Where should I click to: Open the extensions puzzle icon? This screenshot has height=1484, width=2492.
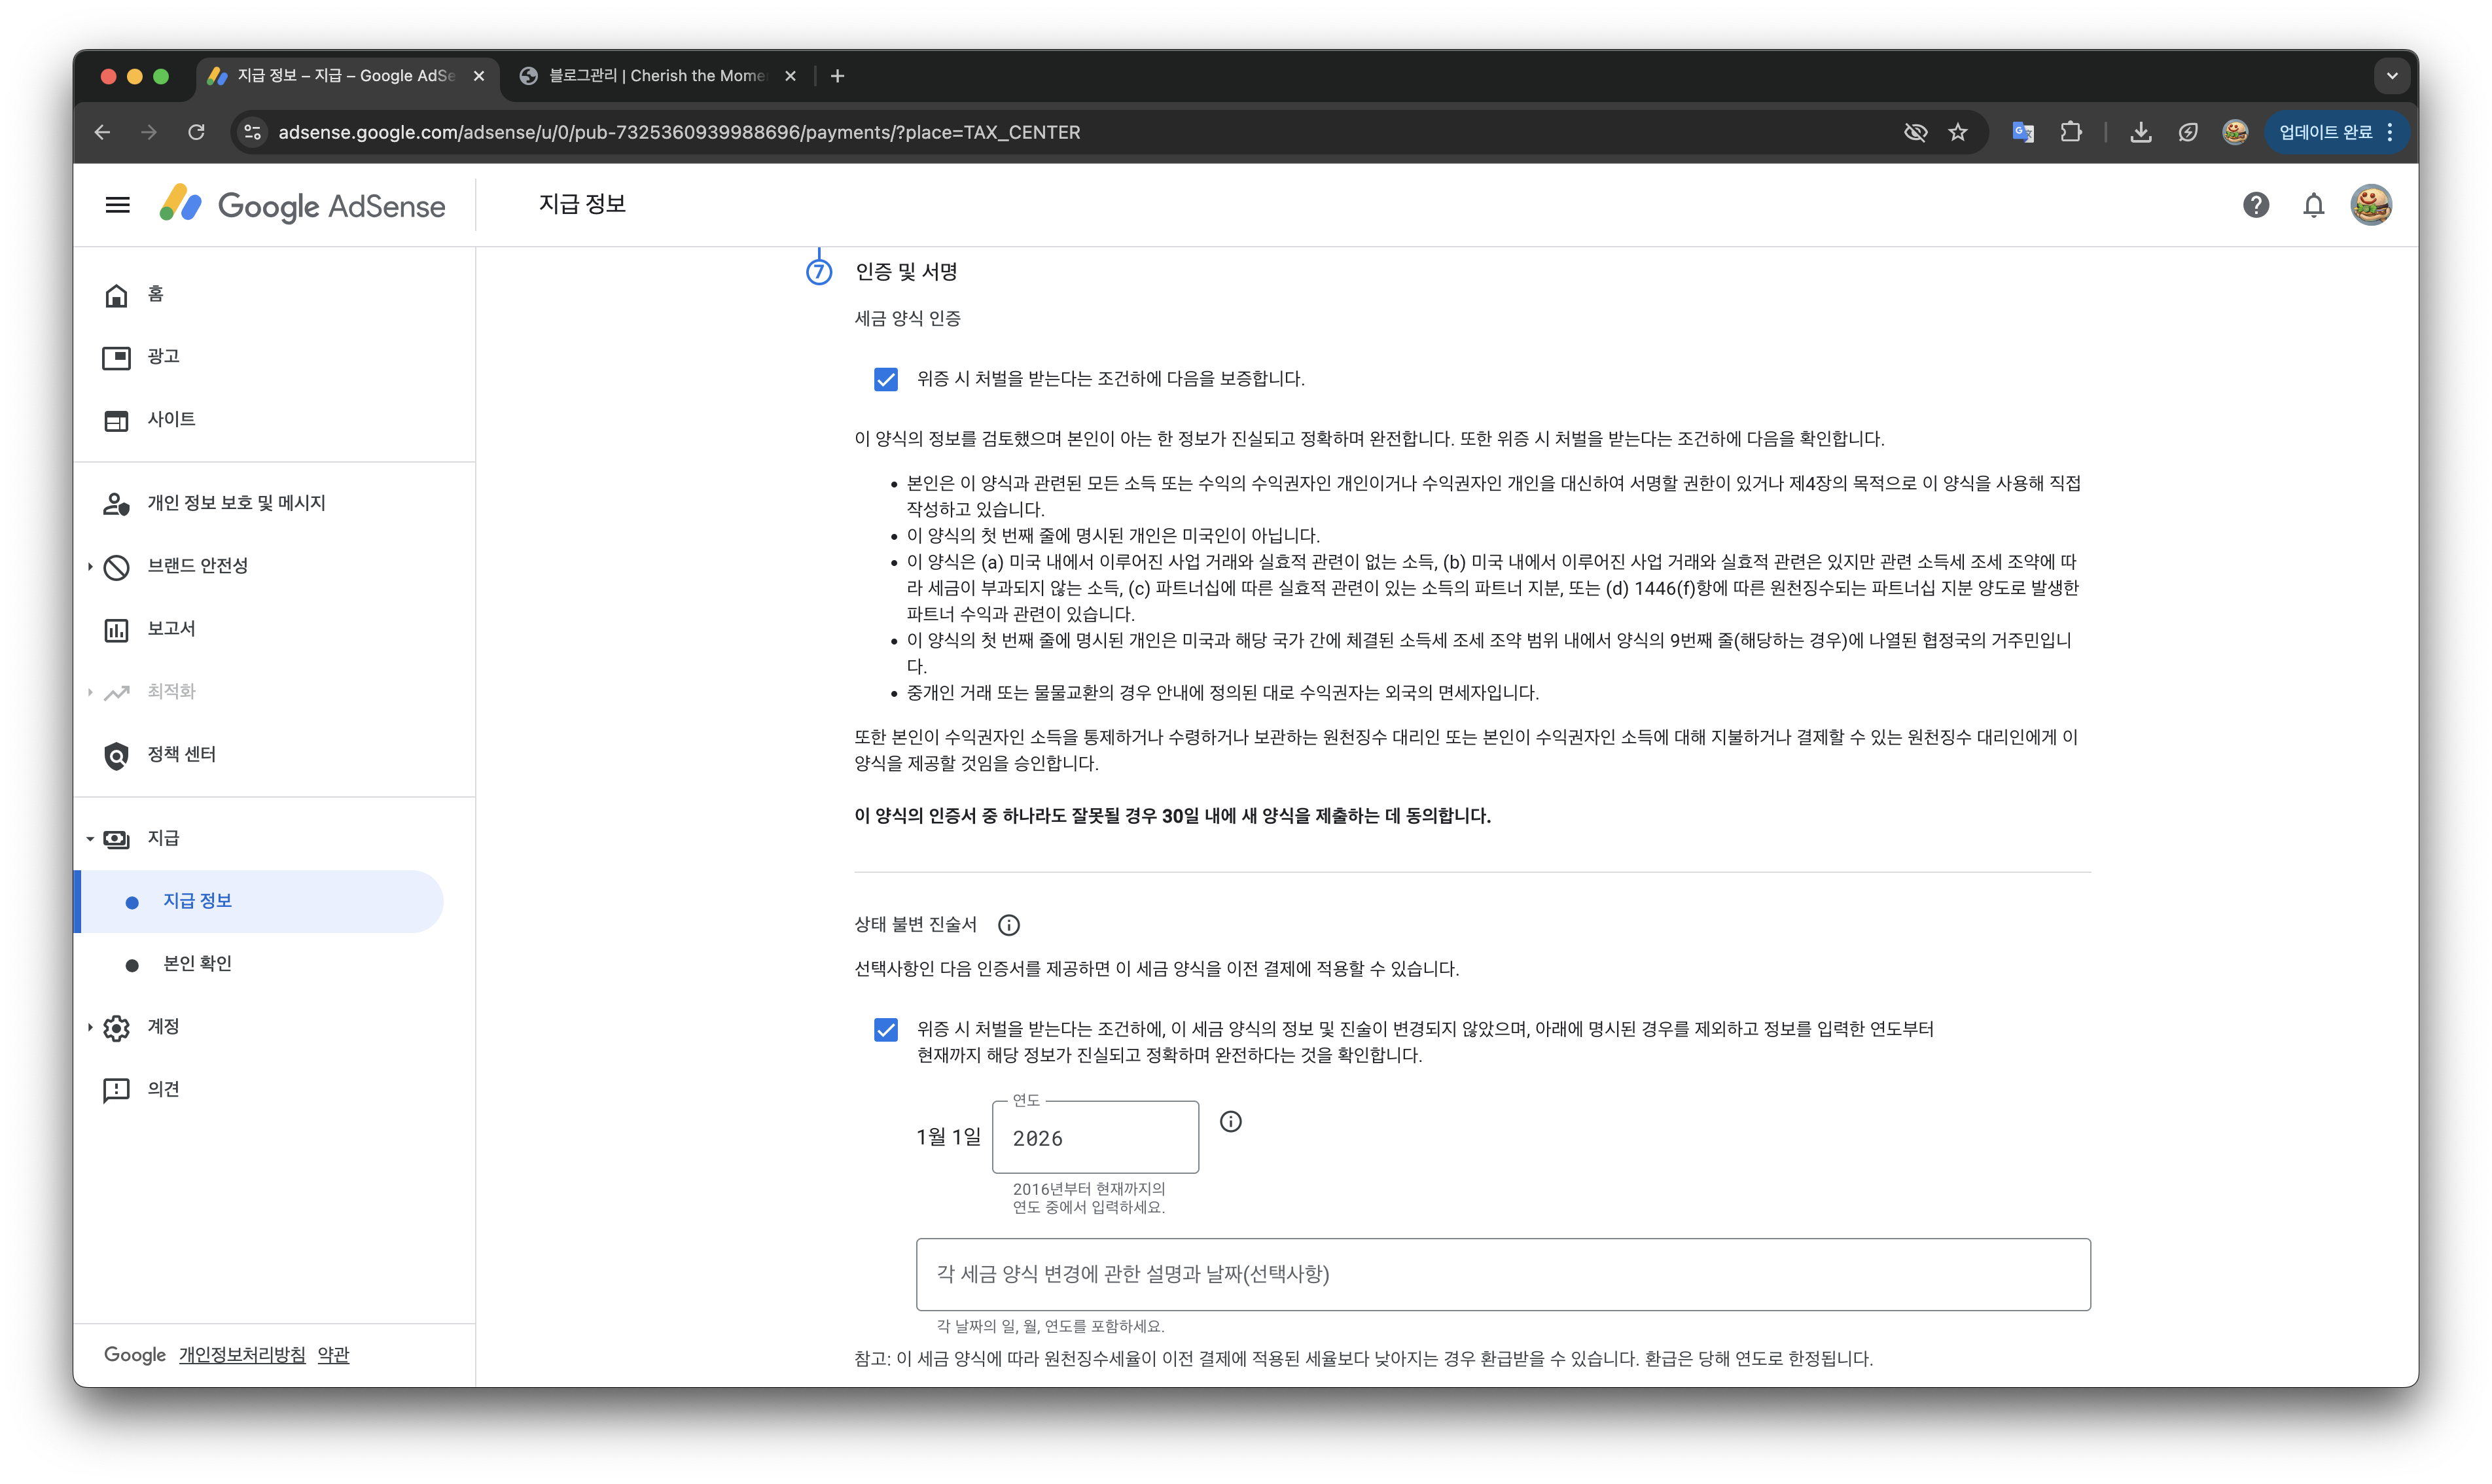2071,132
